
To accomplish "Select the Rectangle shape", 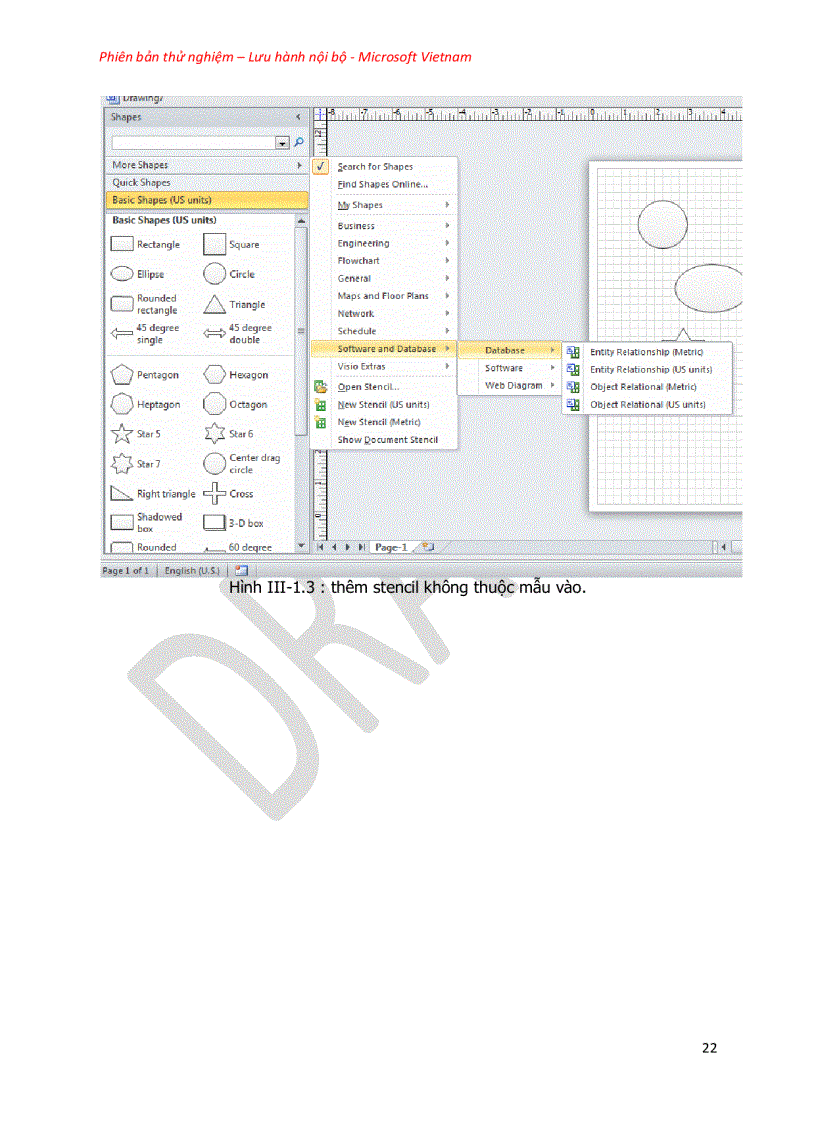I will 121,243.
